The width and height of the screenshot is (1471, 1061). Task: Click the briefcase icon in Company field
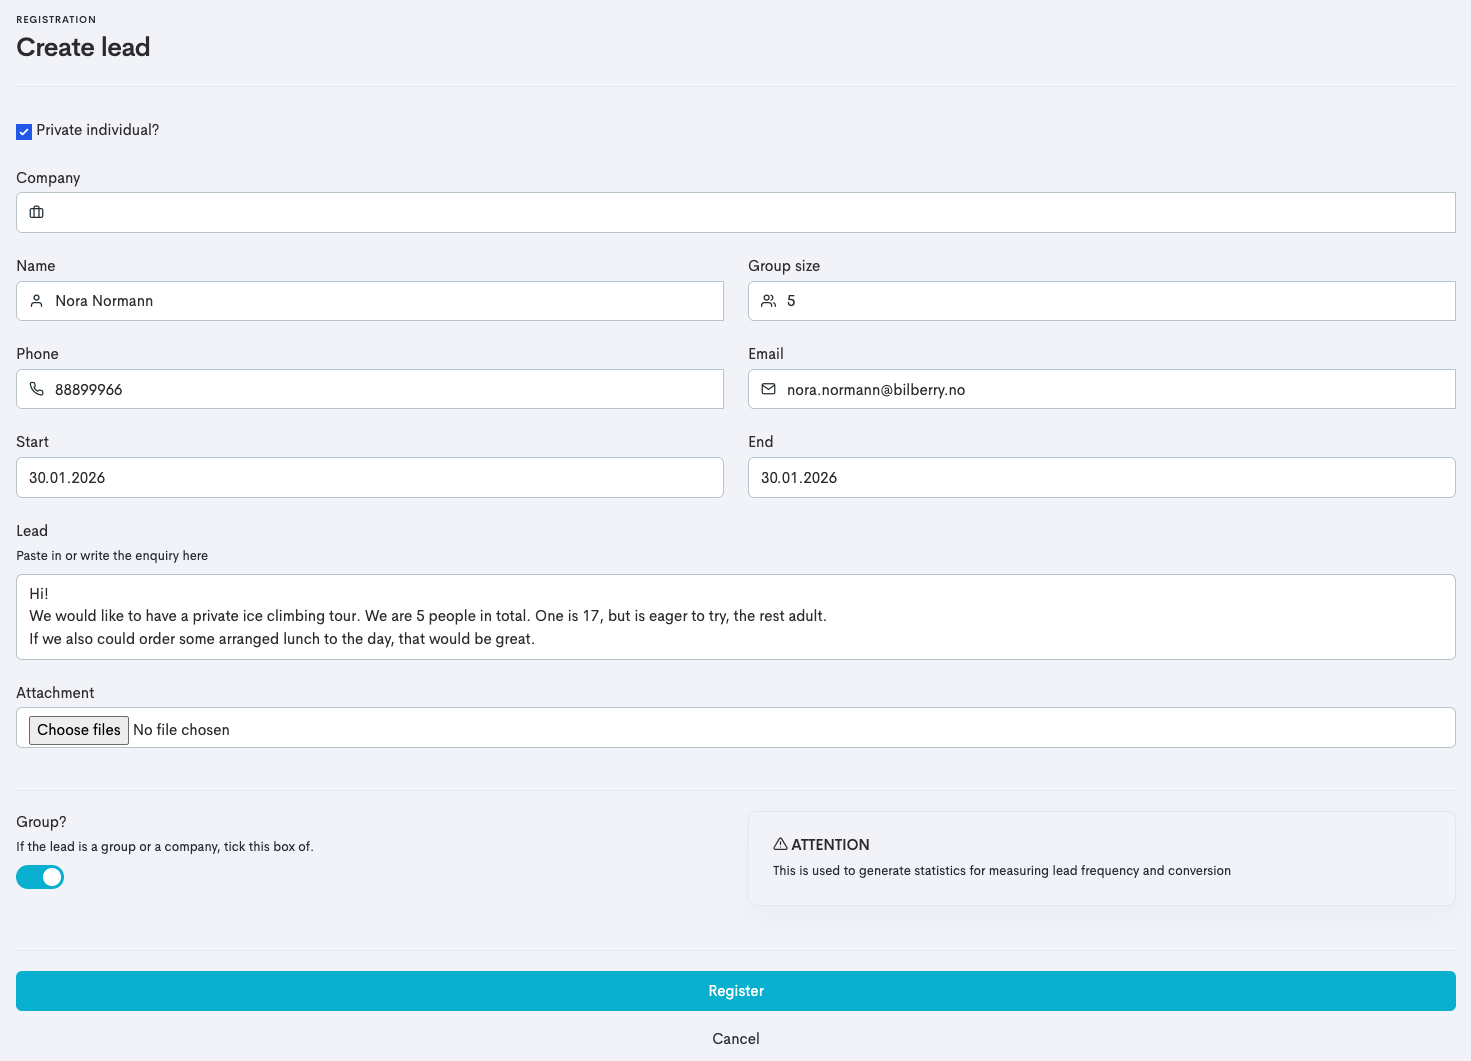pyautogui.click(x=37, y=212)
